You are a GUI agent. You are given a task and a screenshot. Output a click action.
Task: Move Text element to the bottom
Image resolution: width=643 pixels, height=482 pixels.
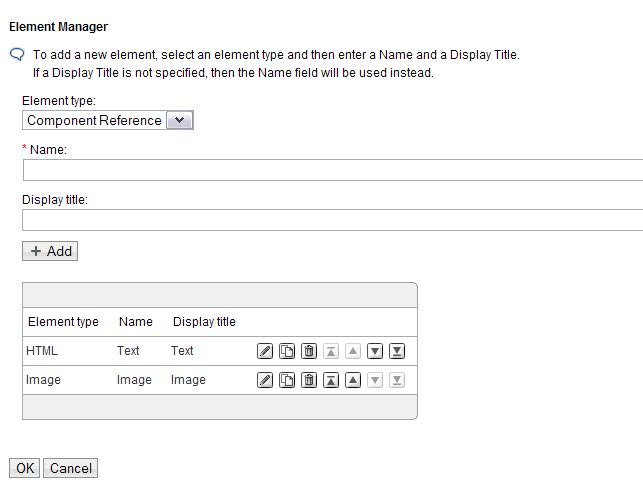(397, 351)
